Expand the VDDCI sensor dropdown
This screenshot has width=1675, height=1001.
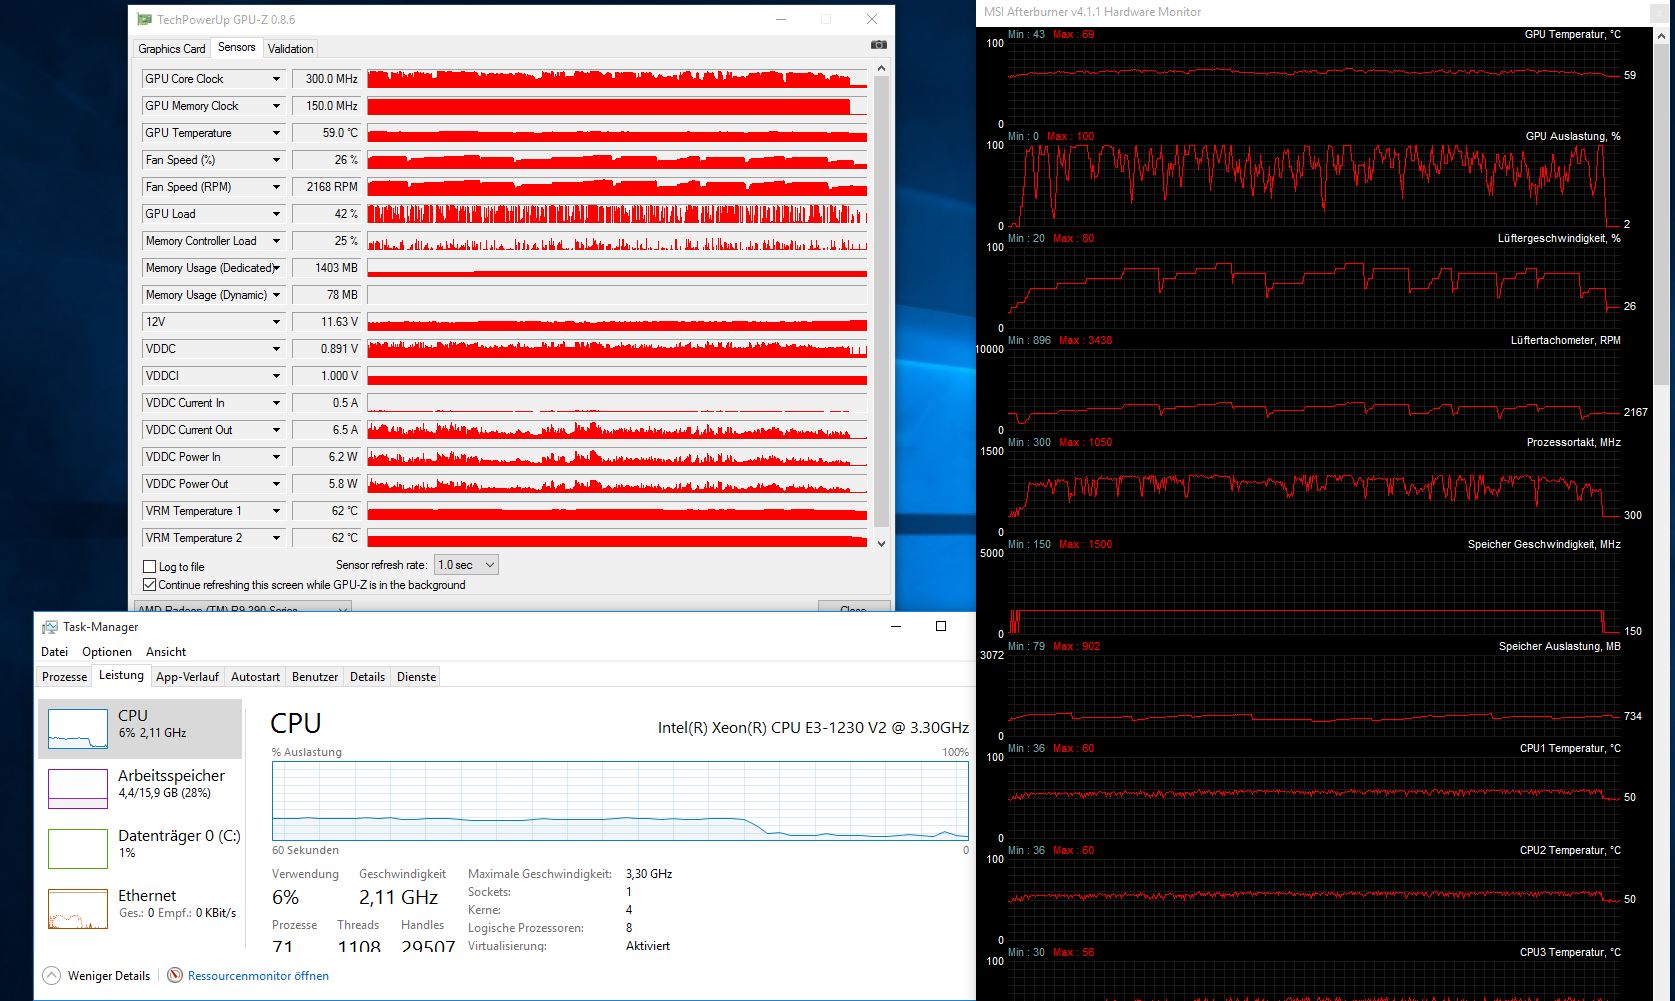pyautogui.click(x=276, y=376)
